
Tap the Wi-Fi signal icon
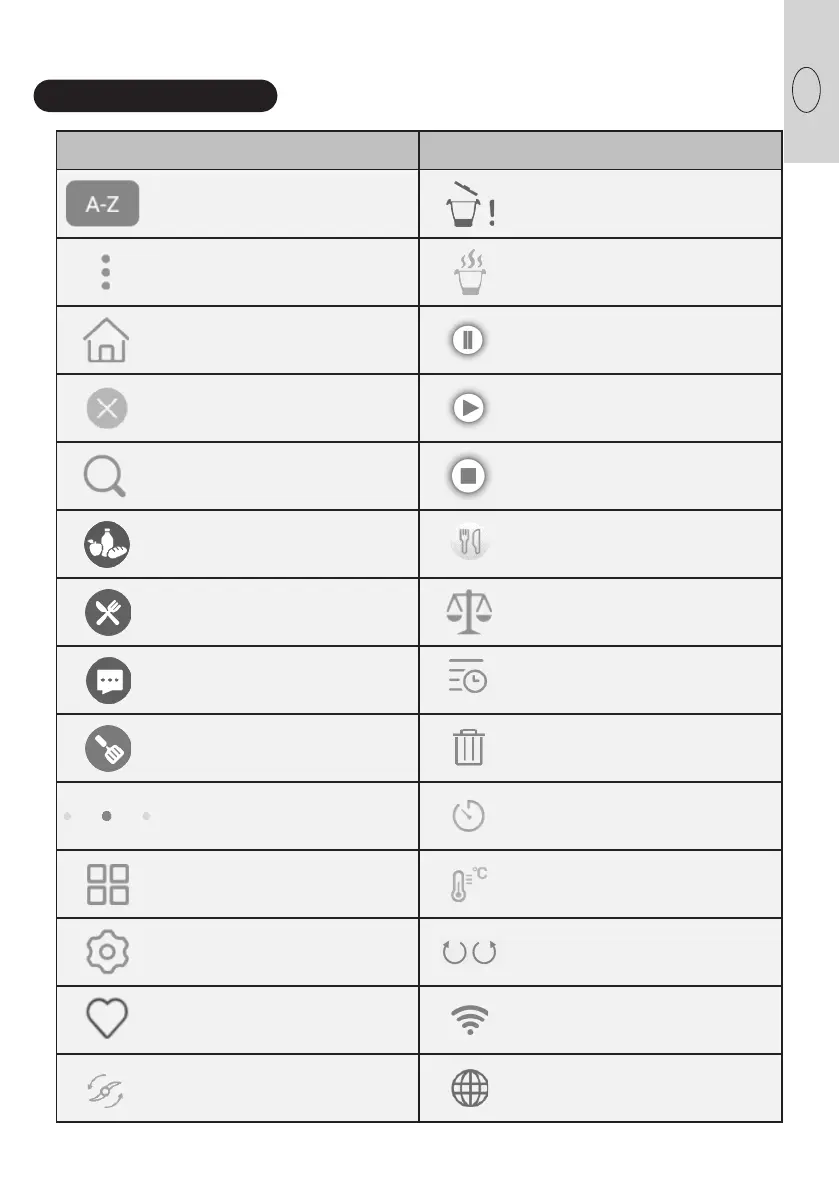tap(468, 1019)
